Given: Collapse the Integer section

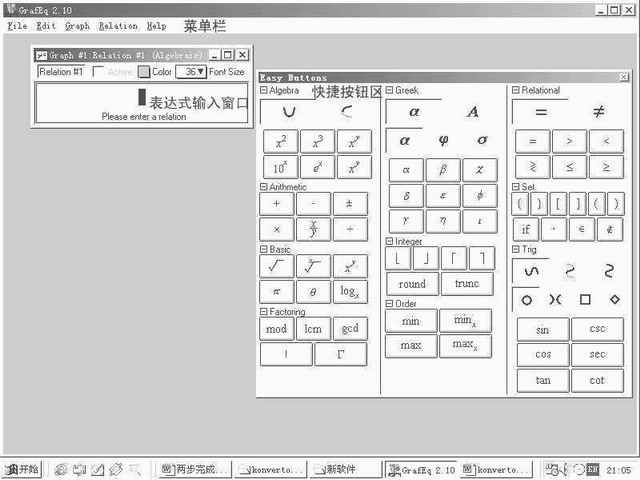Looking at the screenshot, I should [x=389, y=241].
